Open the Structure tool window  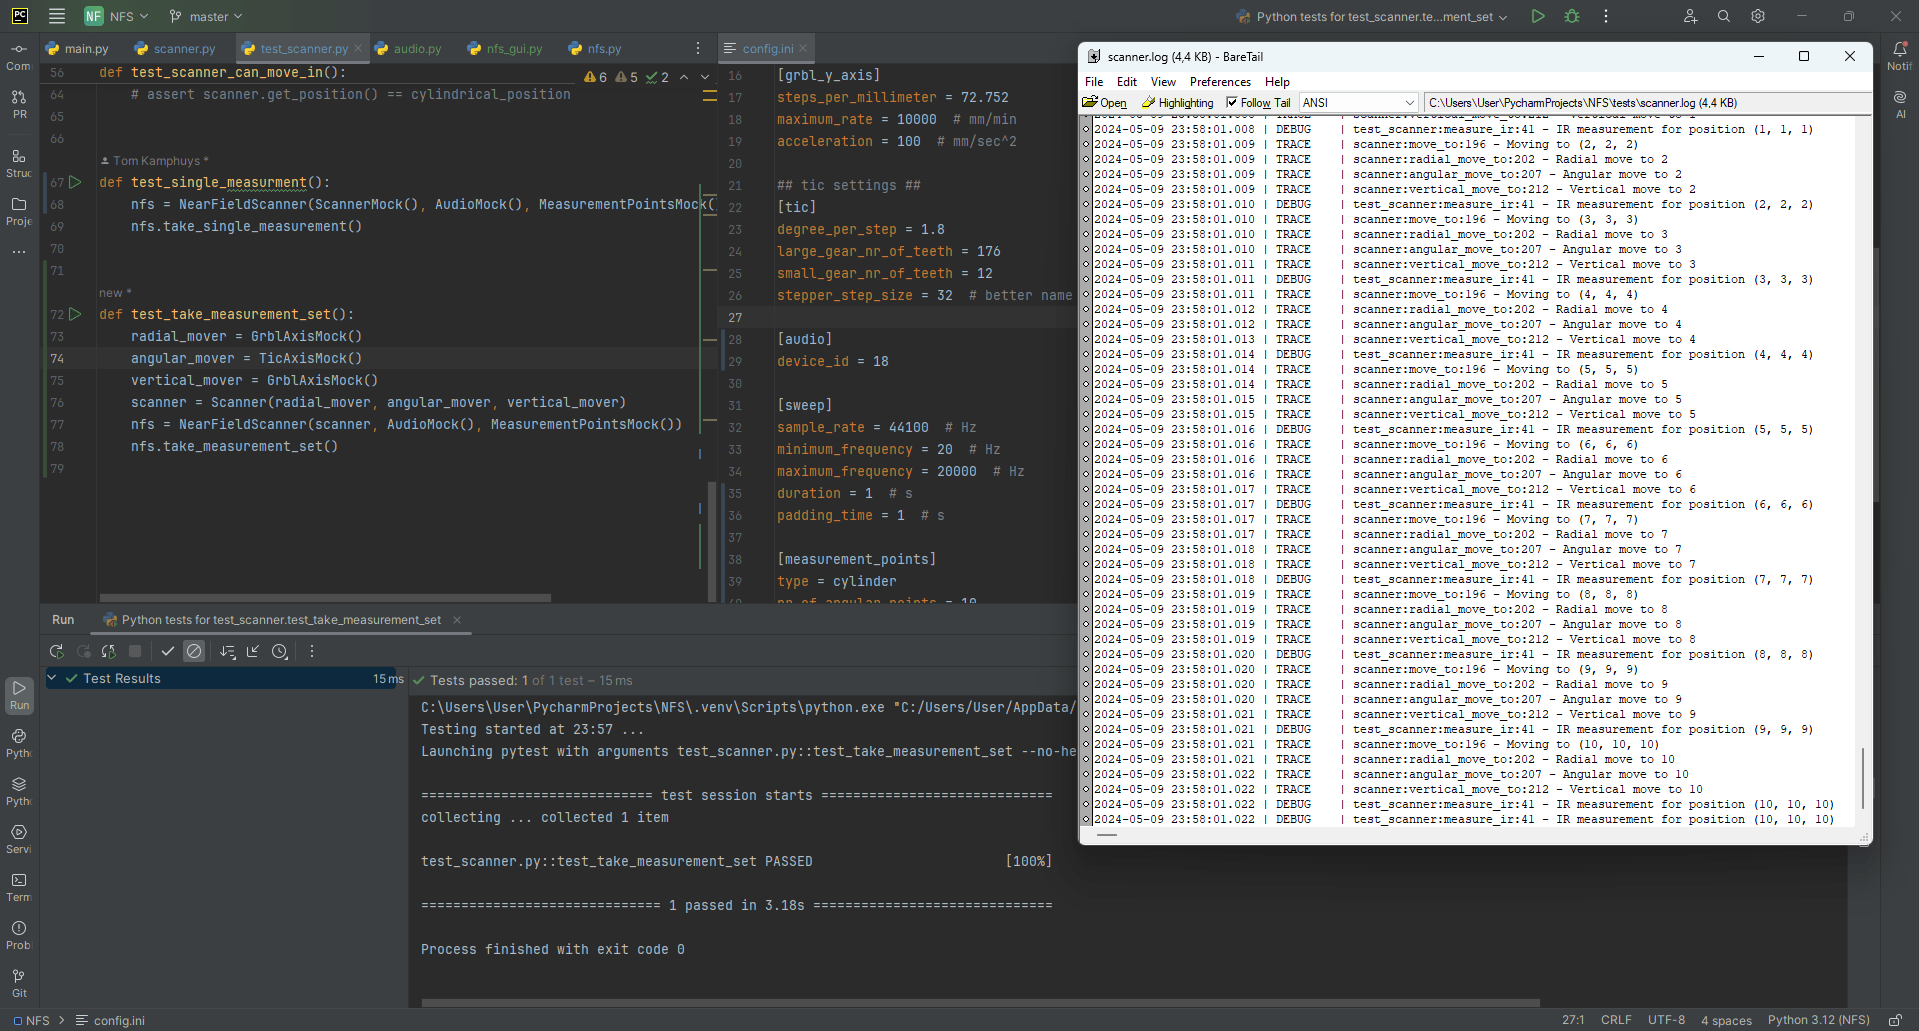pyautogui.click(x=19, y=163)
